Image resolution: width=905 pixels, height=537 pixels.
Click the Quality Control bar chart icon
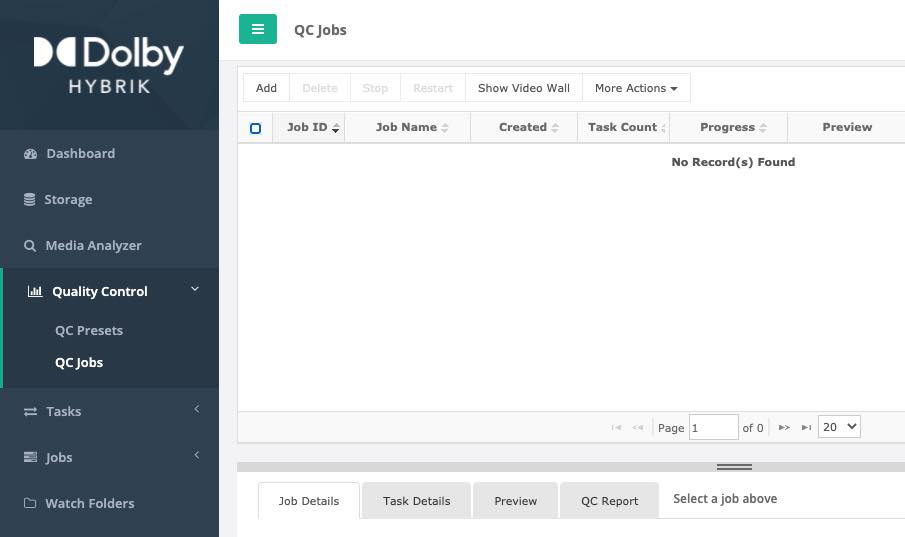pyautogui.click(x=35, y=291)
